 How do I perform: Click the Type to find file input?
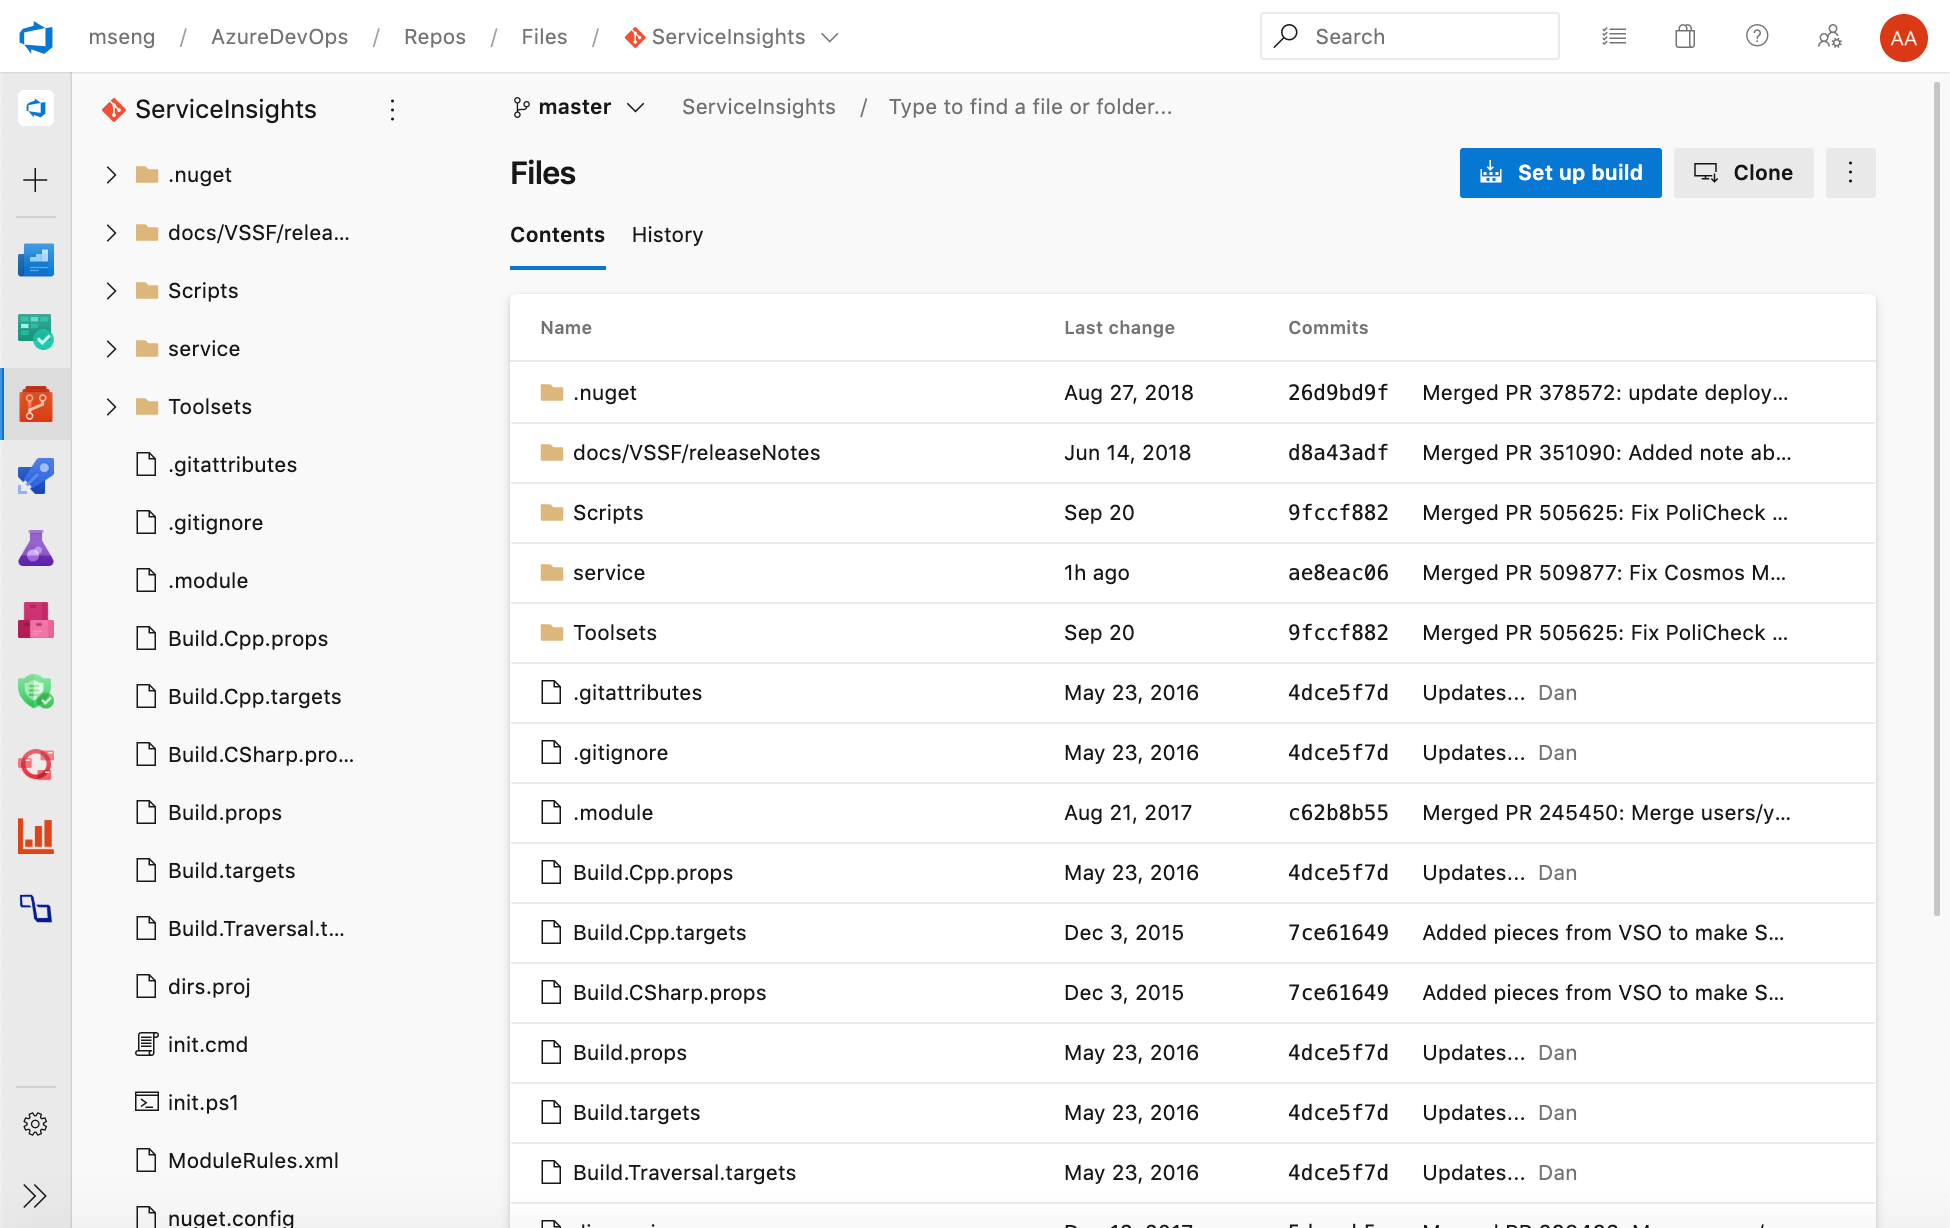pos(1029,106)
